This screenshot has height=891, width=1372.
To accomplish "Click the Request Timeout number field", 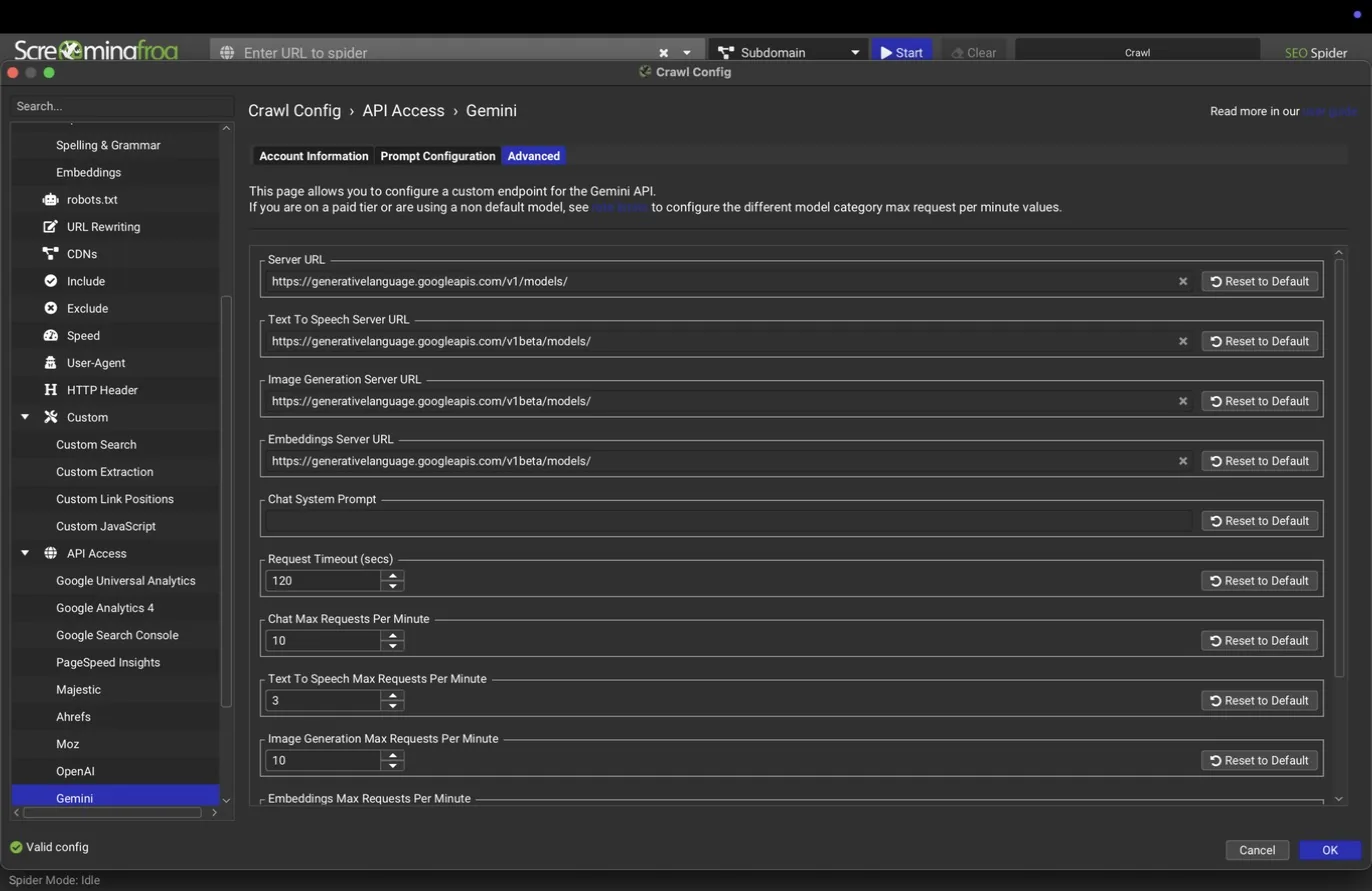I will pos(323,581).
